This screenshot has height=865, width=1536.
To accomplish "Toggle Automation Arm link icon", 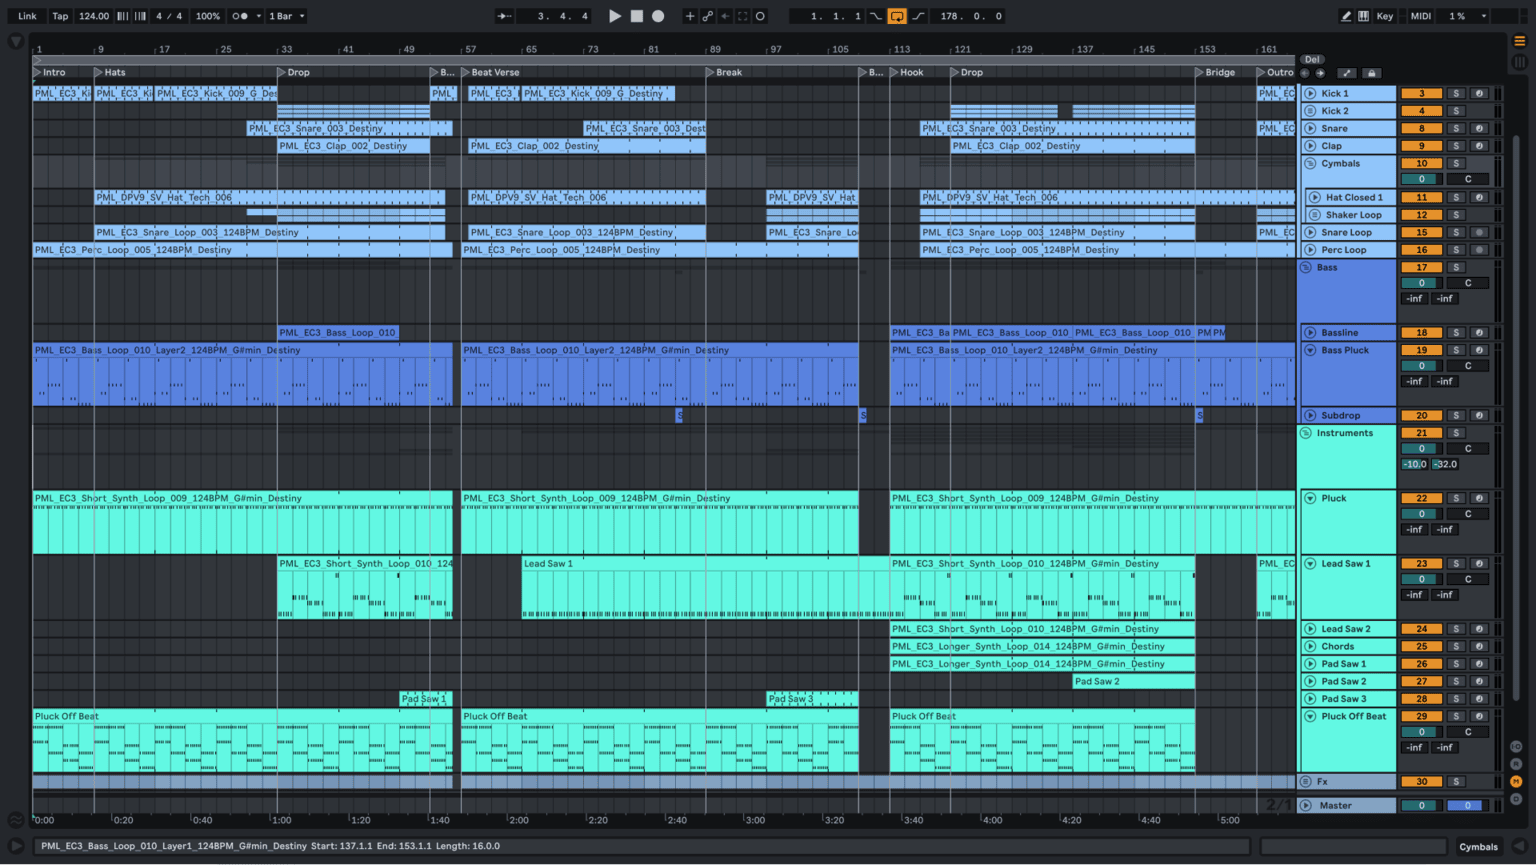I will (x=707, y=16).
